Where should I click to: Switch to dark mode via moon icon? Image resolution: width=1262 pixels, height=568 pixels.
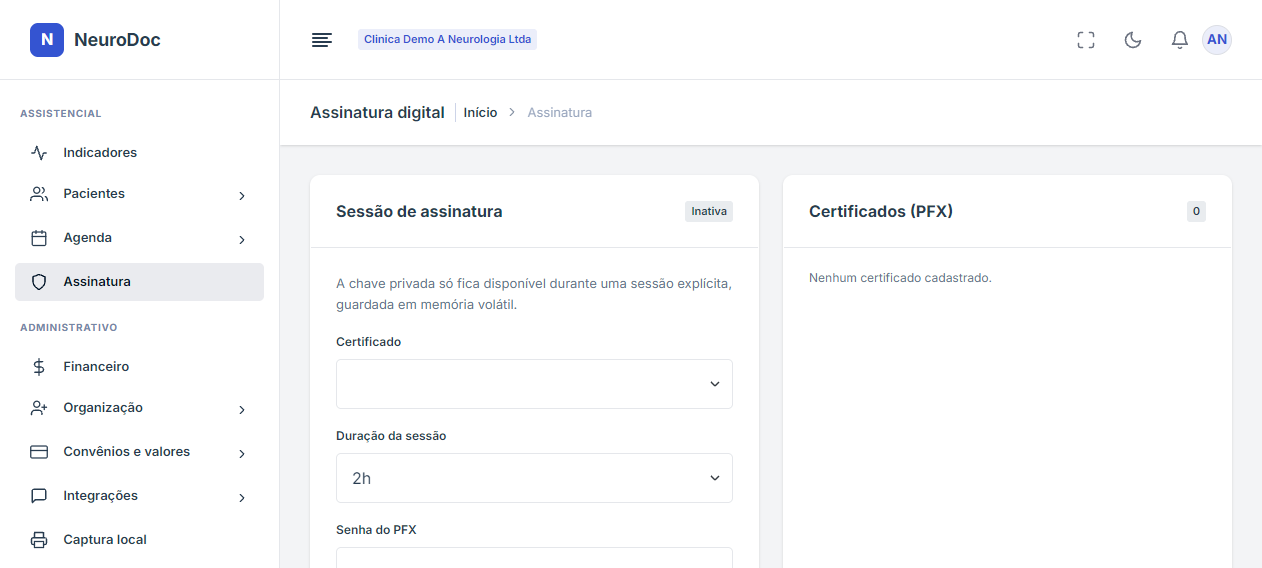click(1133, 40)
